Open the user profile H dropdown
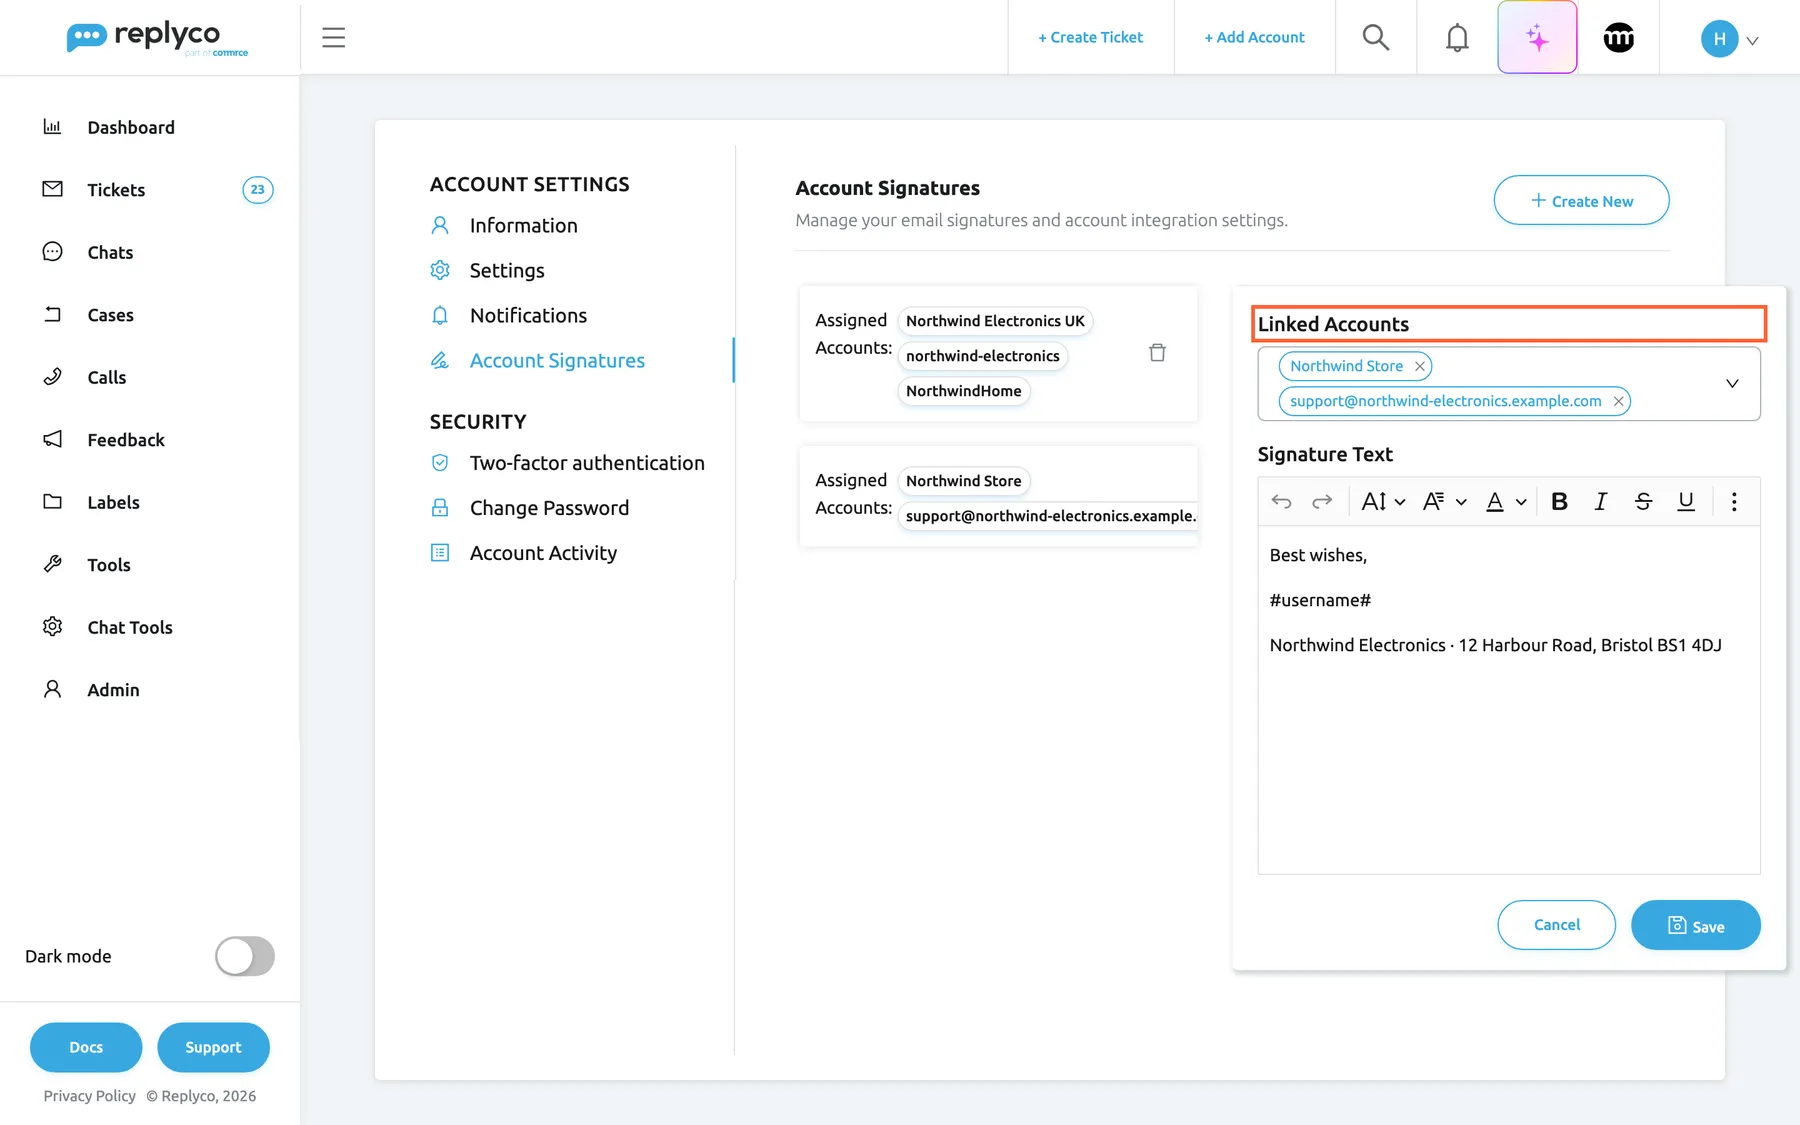This screenshot has width=1800, height=1125. tap(1730, 39)
